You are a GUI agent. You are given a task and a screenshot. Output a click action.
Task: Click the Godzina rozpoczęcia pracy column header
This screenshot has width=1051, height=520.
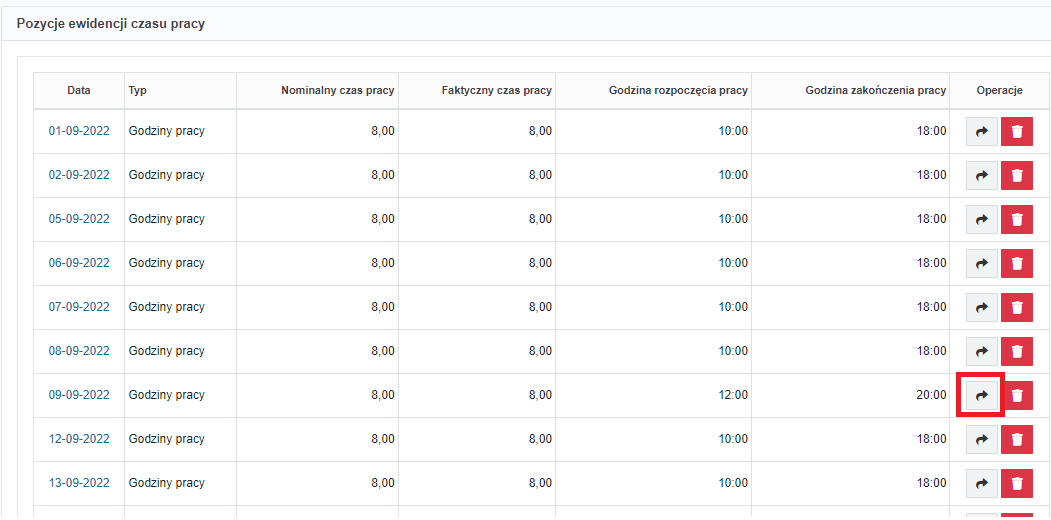coord(678,90)
